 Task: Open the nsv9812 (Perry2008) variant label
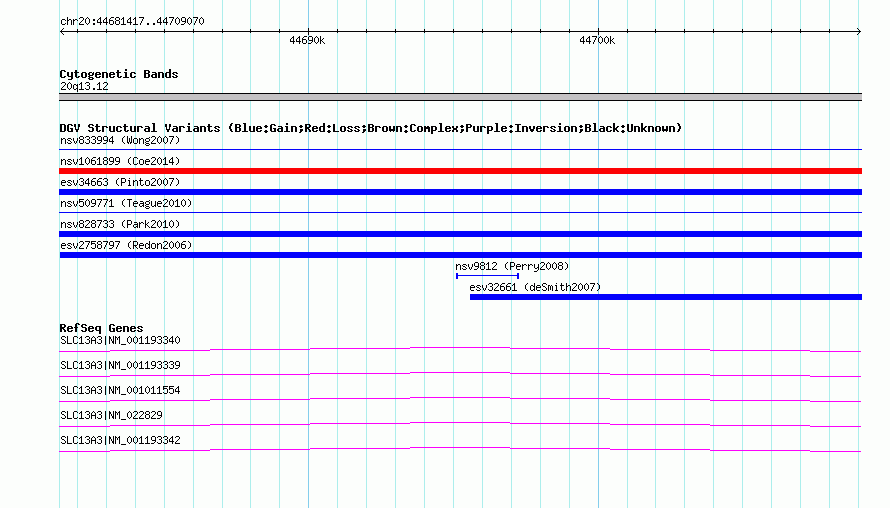[512, 266]
